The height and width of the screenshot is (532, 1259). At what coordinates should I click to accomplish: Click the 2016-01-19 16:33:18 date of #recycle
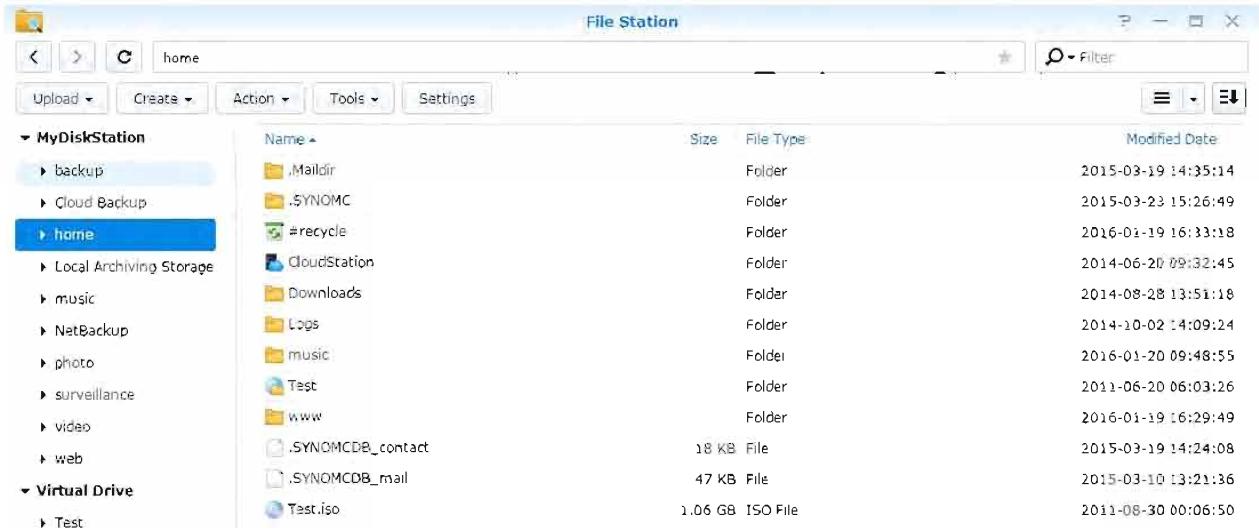[1157, 232]
